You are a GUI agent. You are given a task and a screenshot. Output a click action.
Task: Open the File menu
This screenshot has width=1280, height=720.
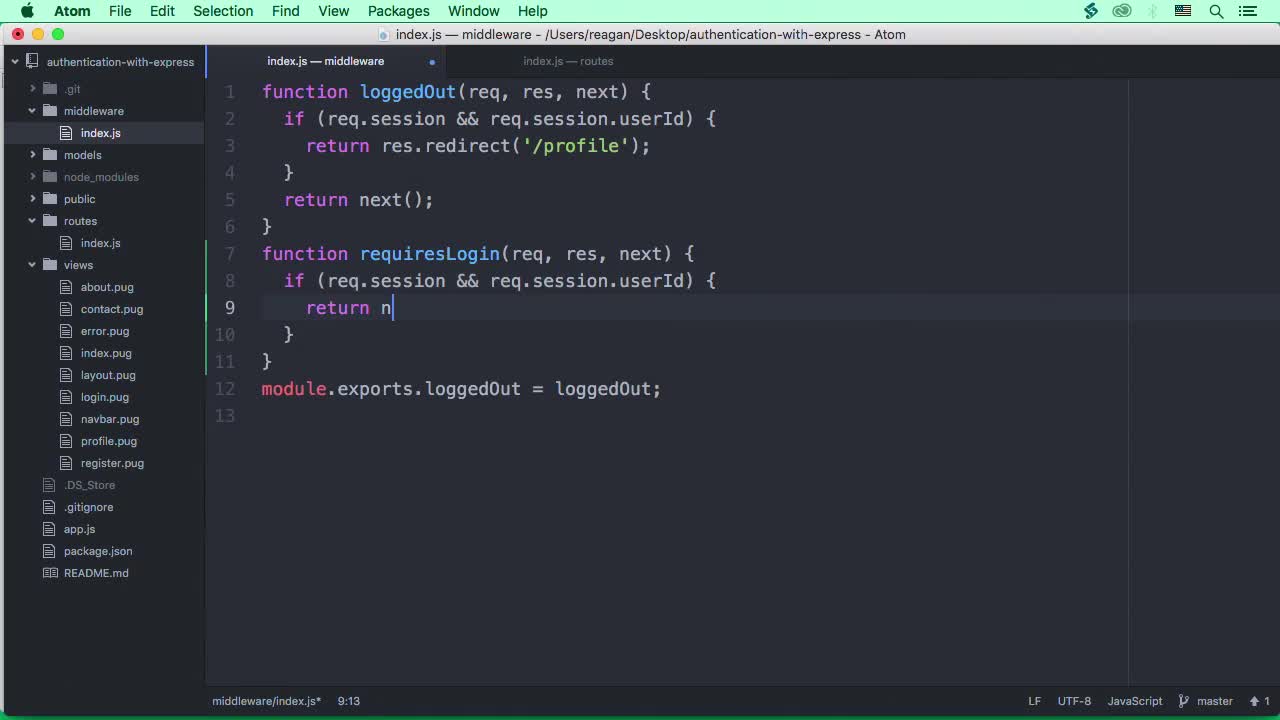(120, 11)
